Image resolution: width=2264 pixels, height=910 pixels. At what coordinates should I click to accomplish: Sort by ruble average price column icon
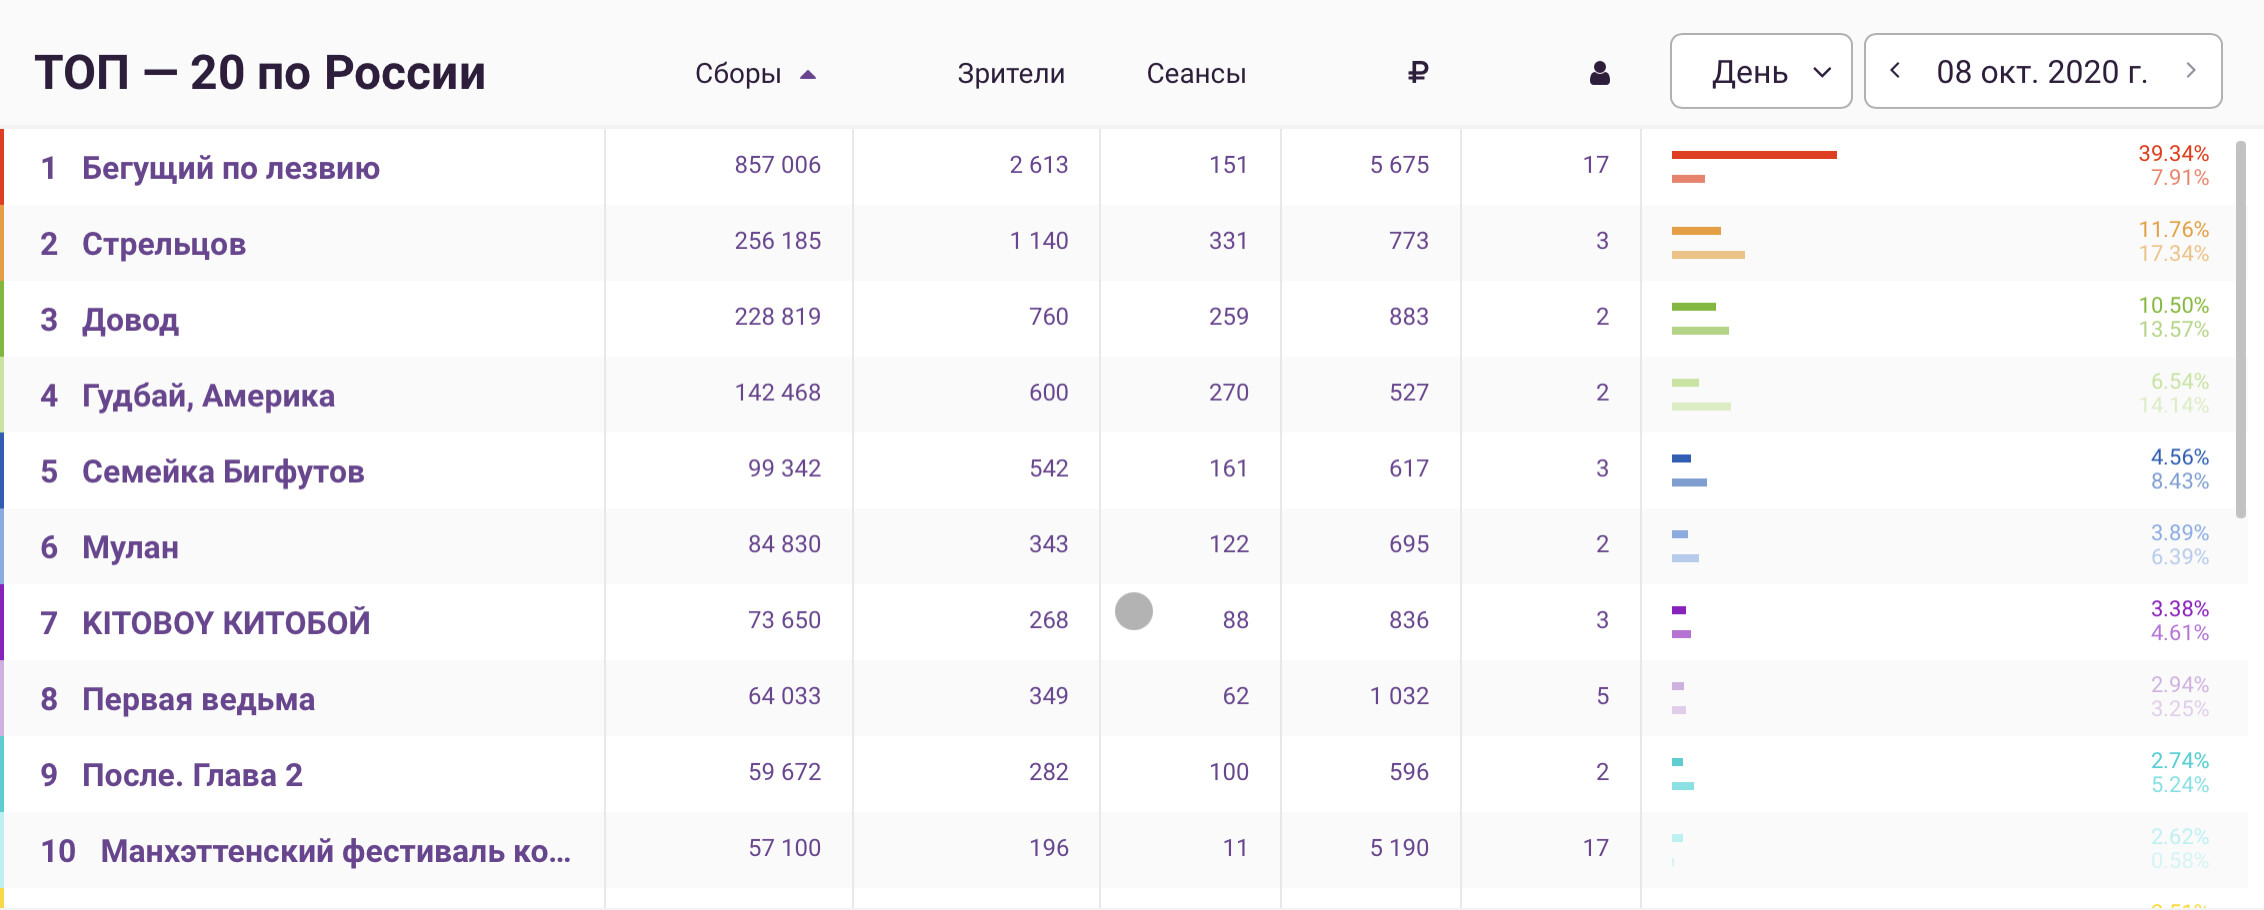1417,73
